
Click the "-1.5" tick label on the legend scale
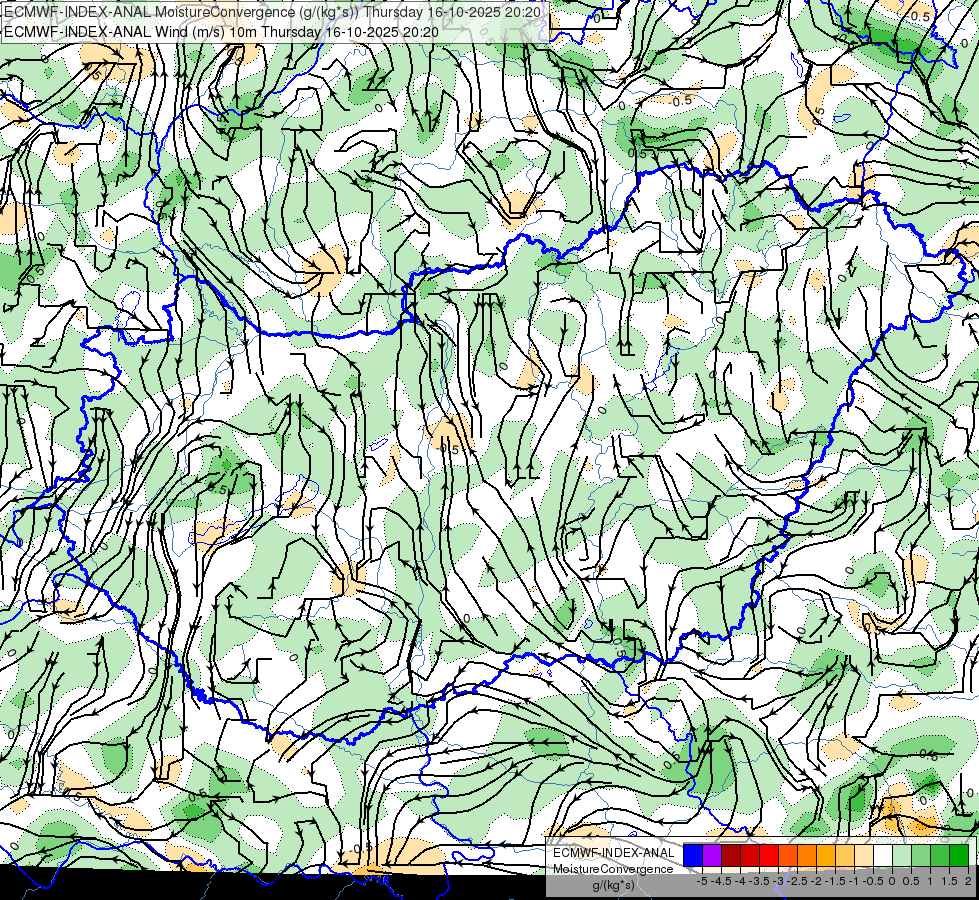[835, 881]
